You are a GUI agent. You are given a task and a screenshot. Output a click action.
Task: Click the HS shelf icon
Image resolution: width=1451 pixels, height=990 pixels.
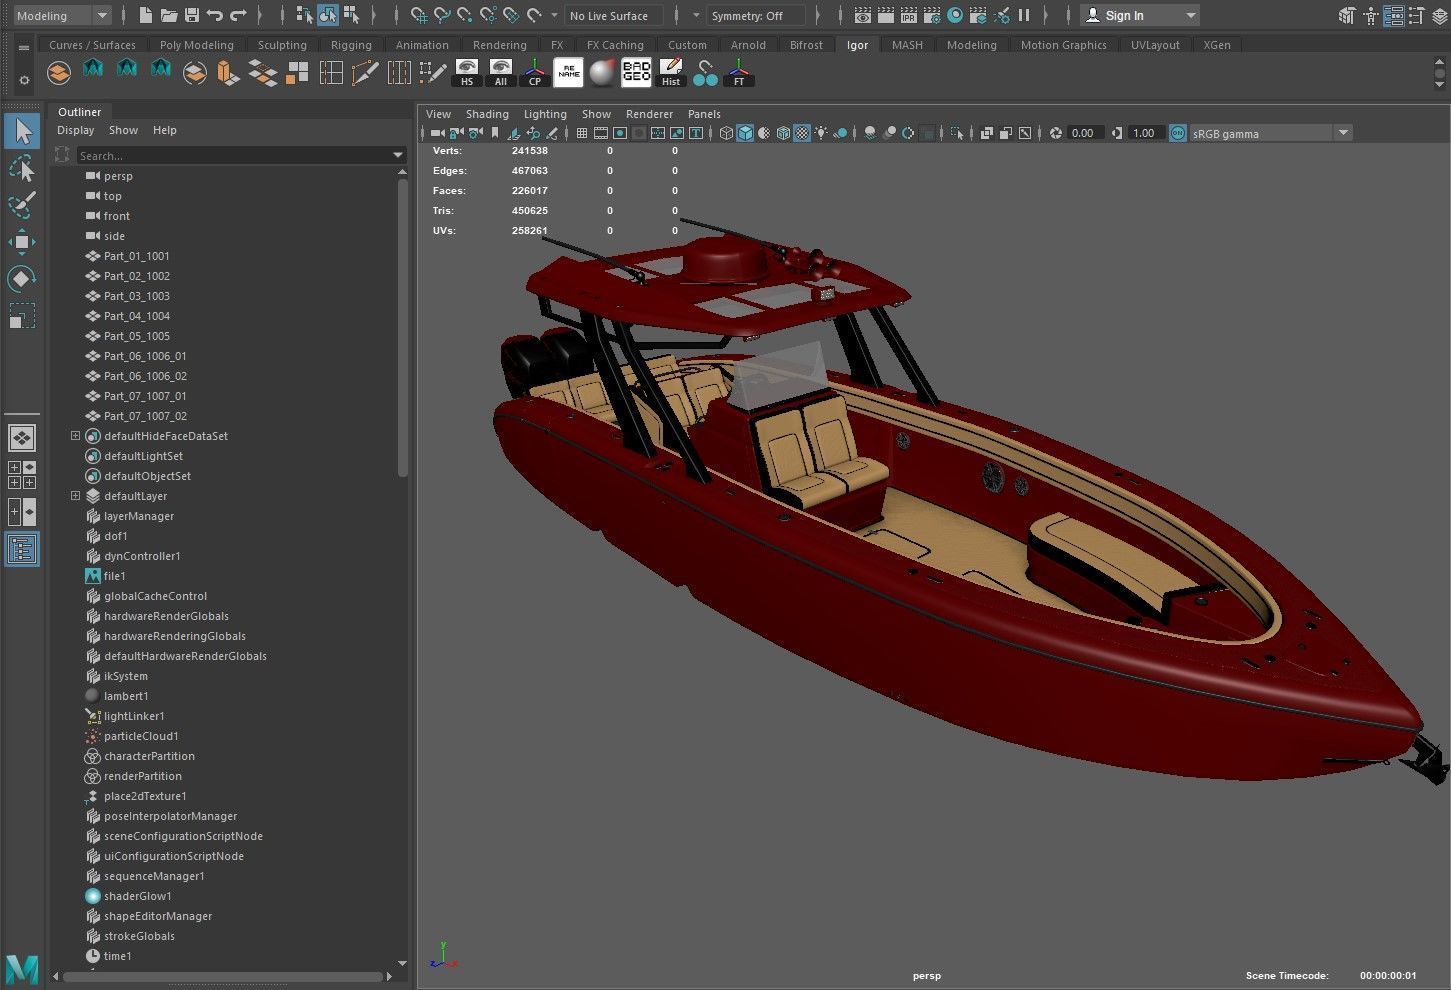pos(467,73)
